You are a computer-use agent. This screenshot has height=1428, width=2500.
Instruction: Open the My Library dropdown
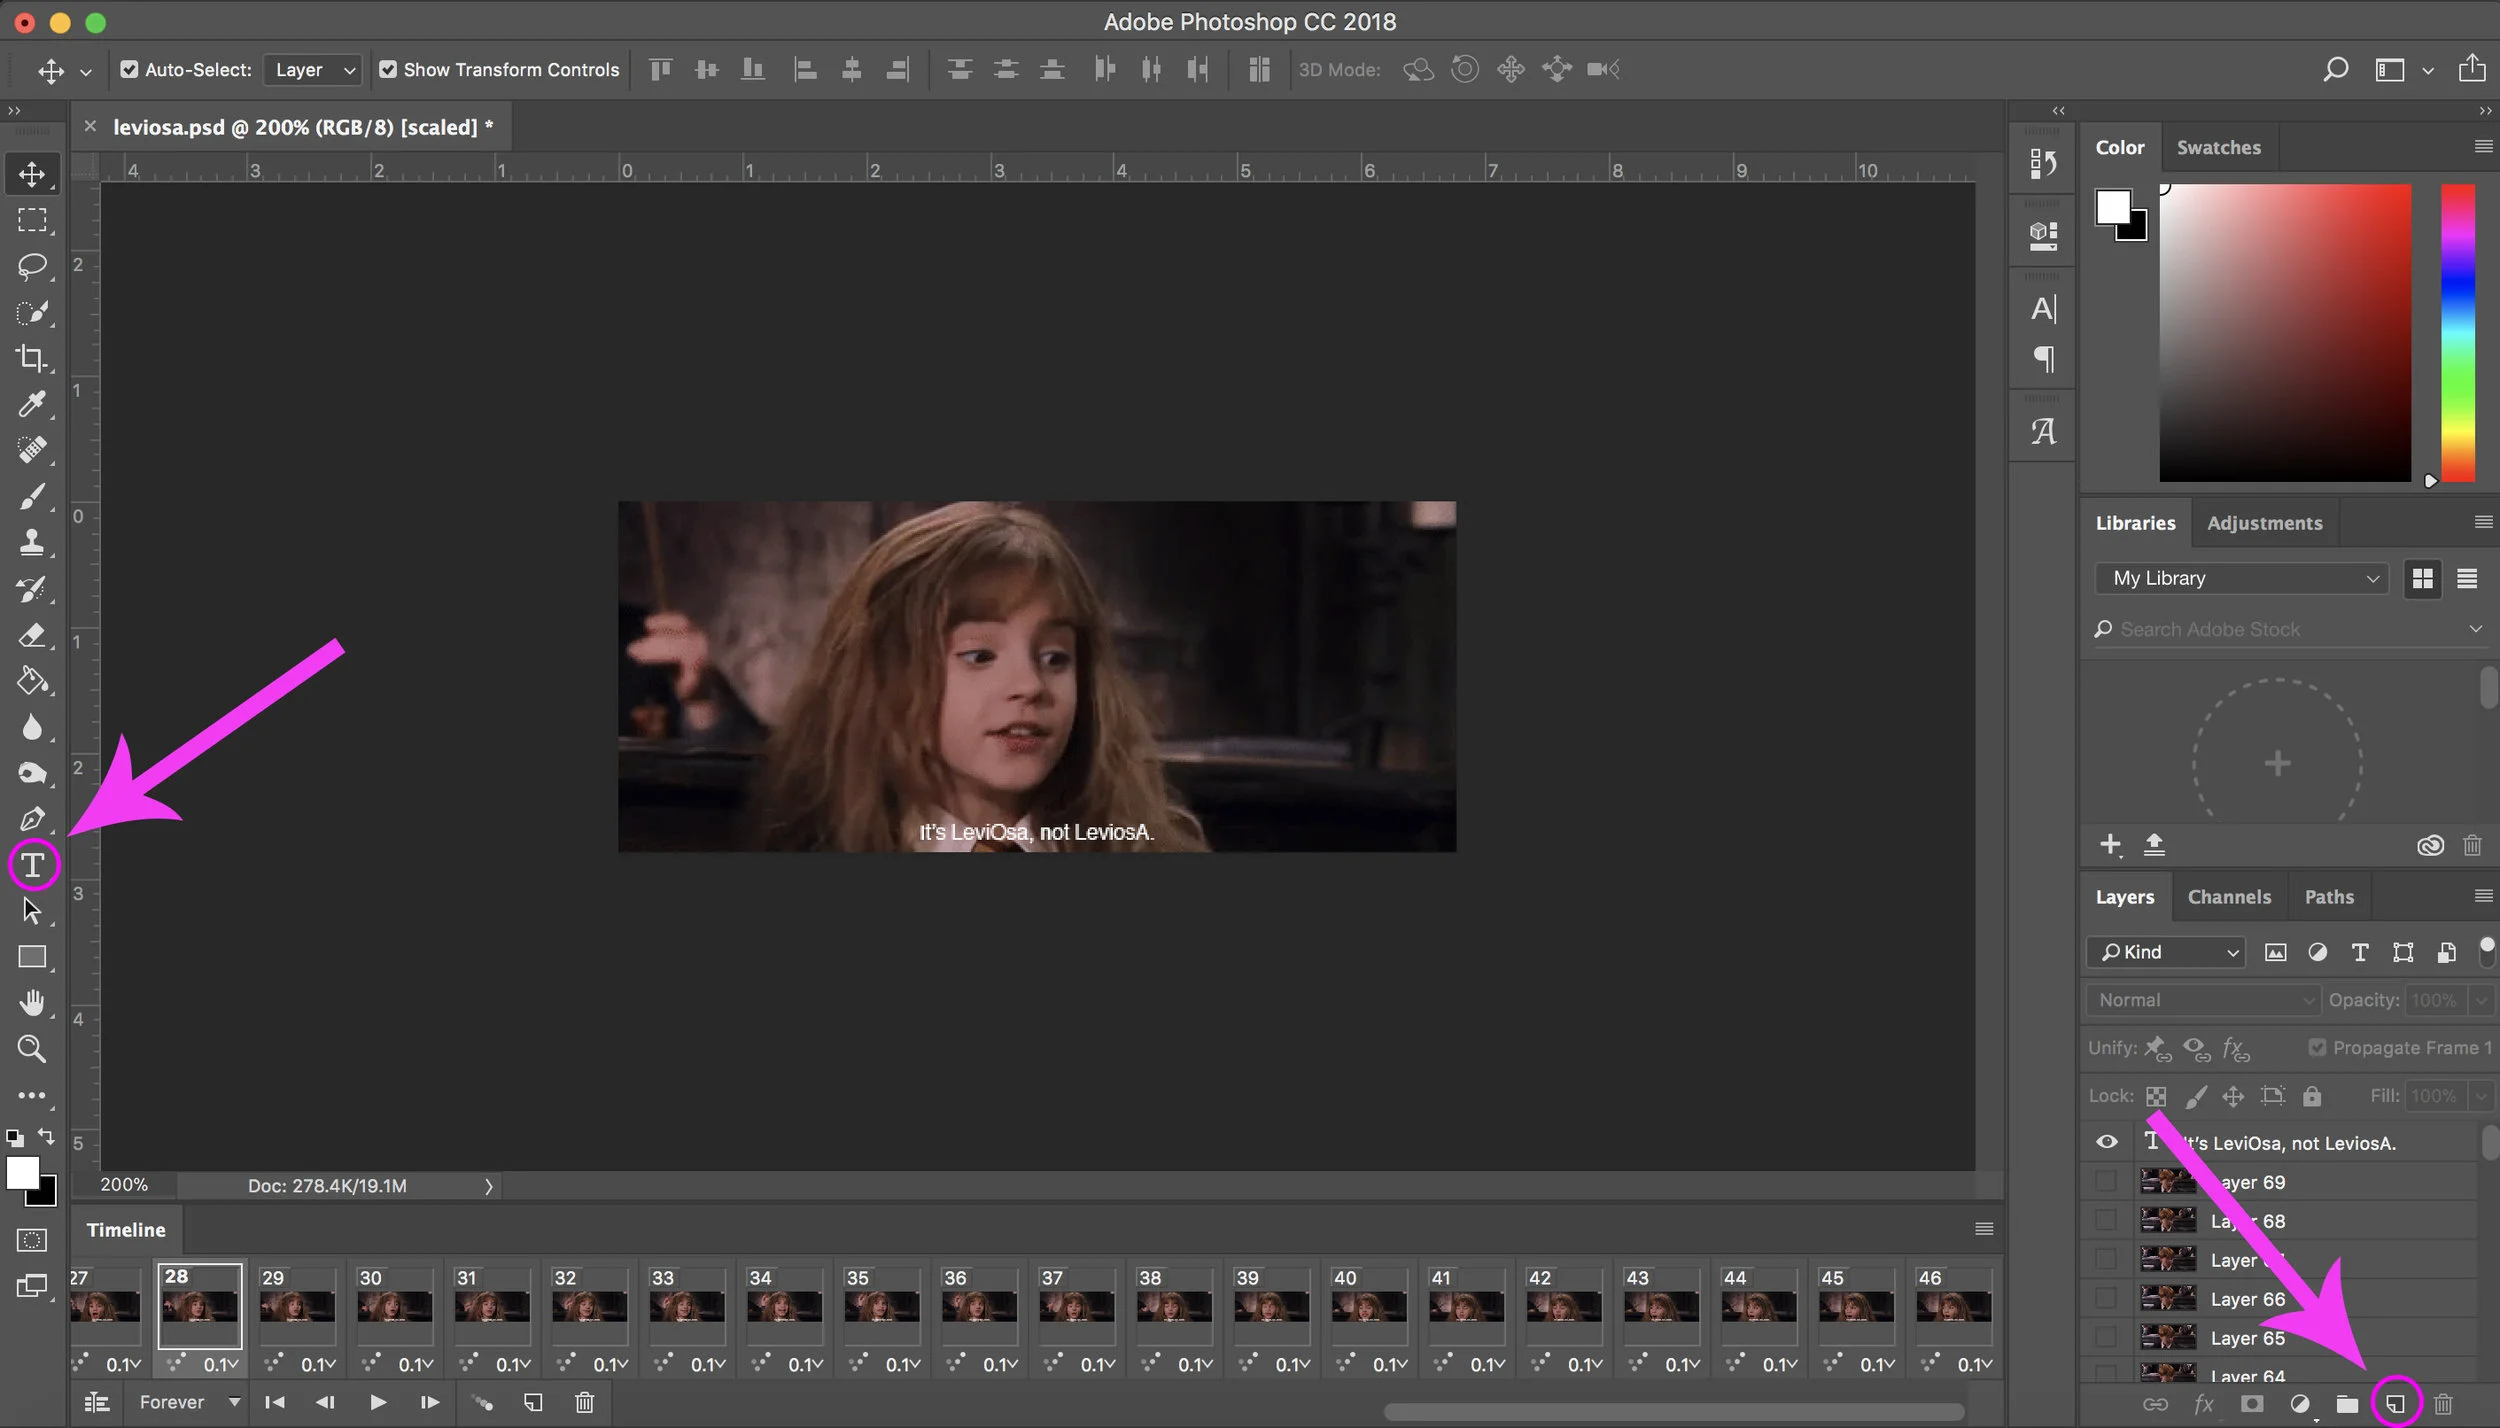(x=2241, y=578)
